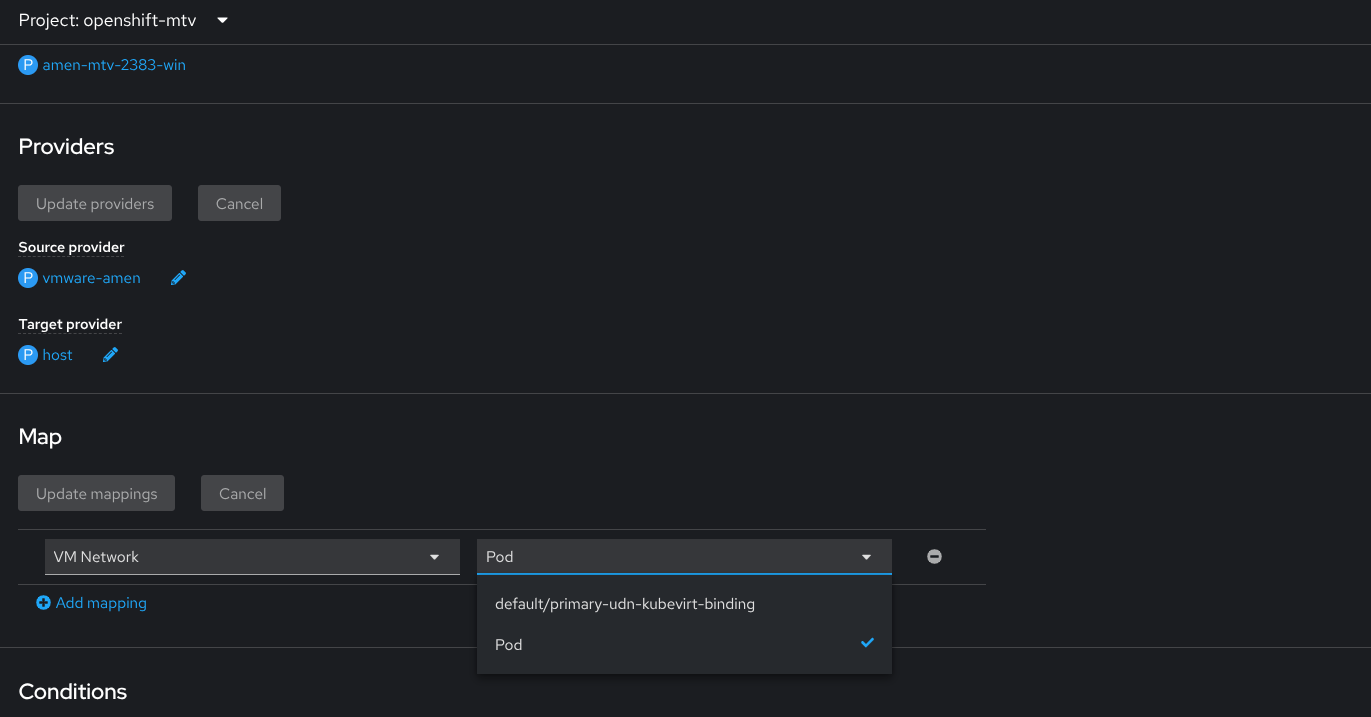Edit target provider with pencil icon

pos(111,355)
